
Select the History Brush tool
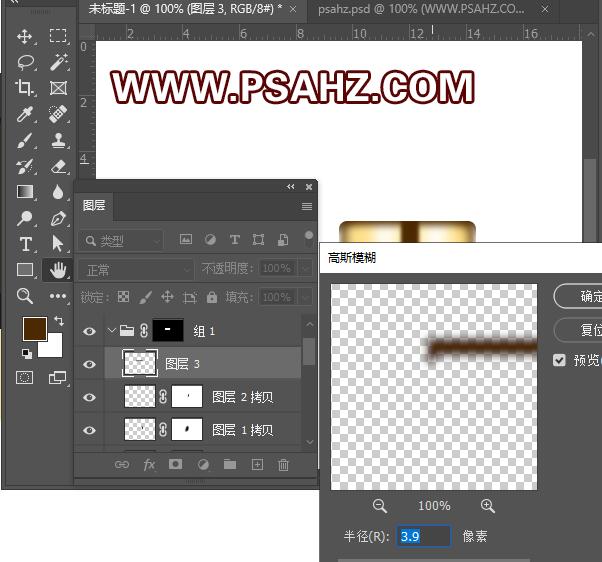pyautogui.click(x=25, y=167)
